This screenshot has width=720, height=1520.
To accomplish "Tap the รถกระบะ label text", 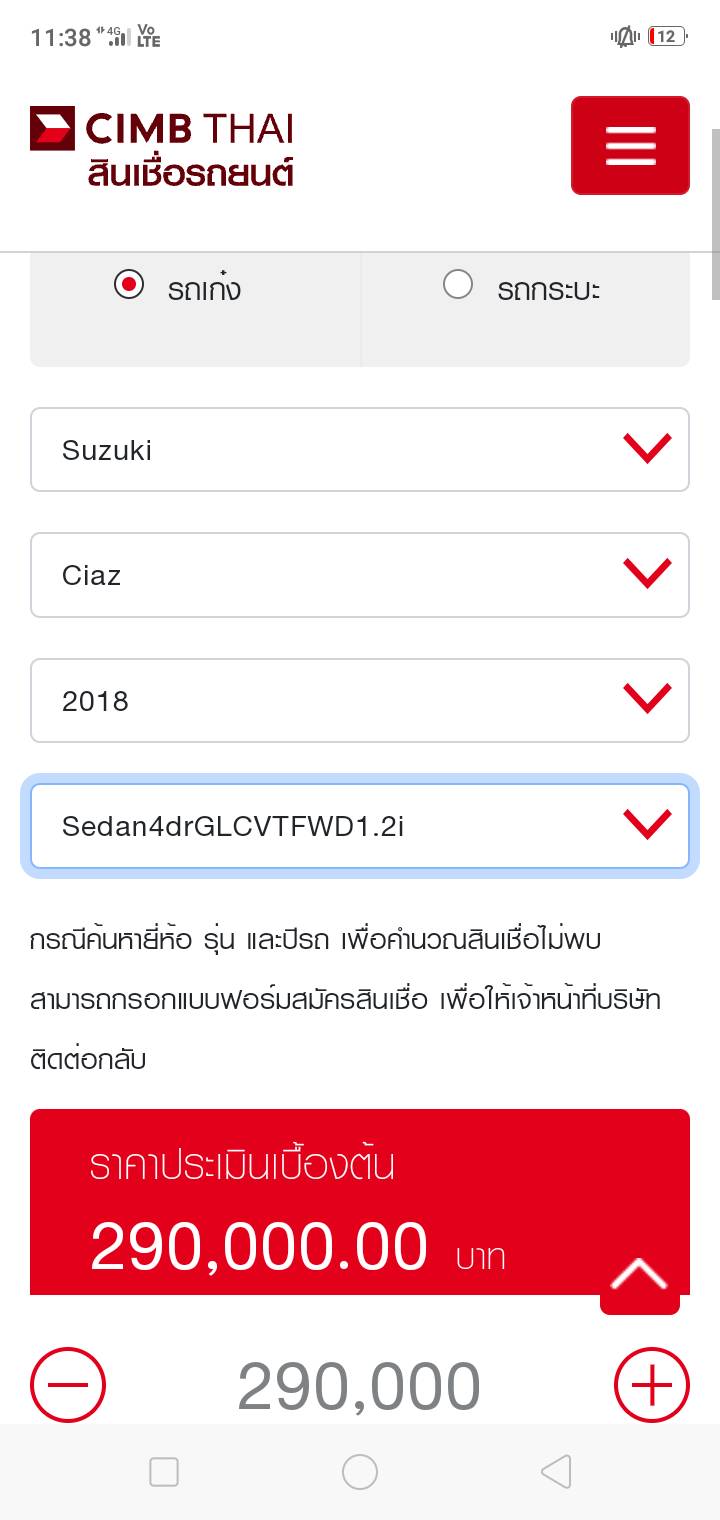I will coord(548,290).
